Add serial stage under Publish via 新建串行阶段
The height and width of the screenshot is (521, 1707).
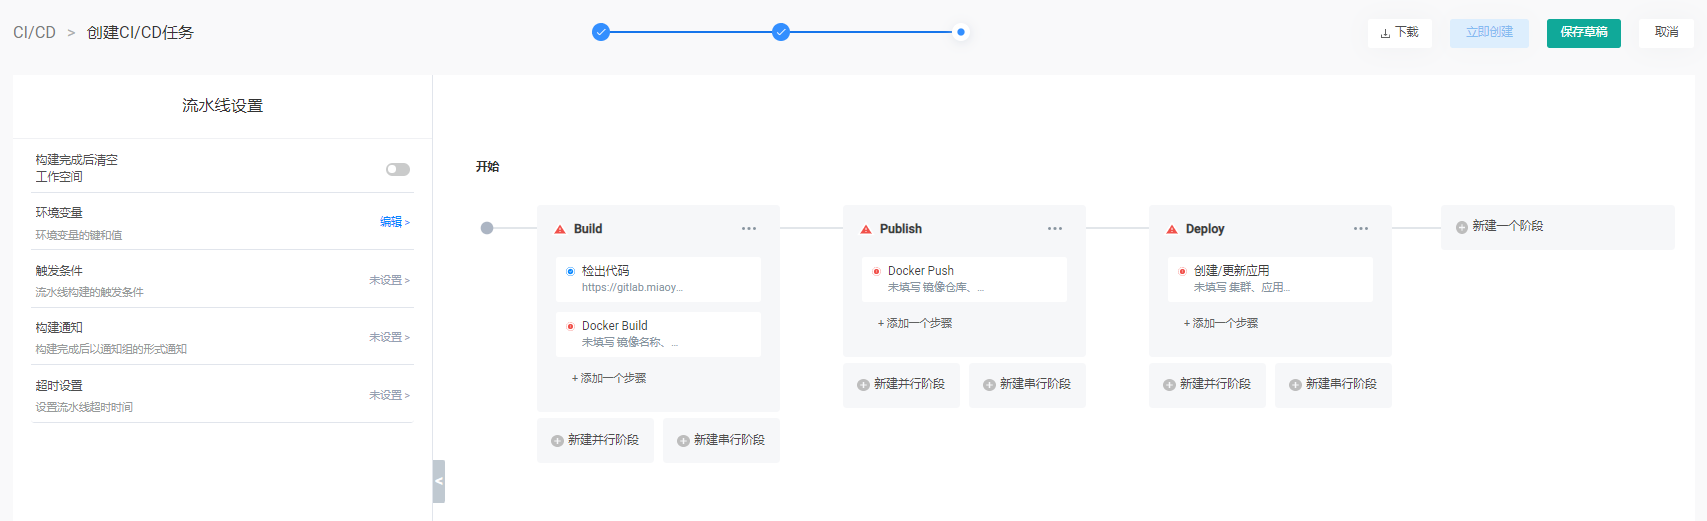1027,384
